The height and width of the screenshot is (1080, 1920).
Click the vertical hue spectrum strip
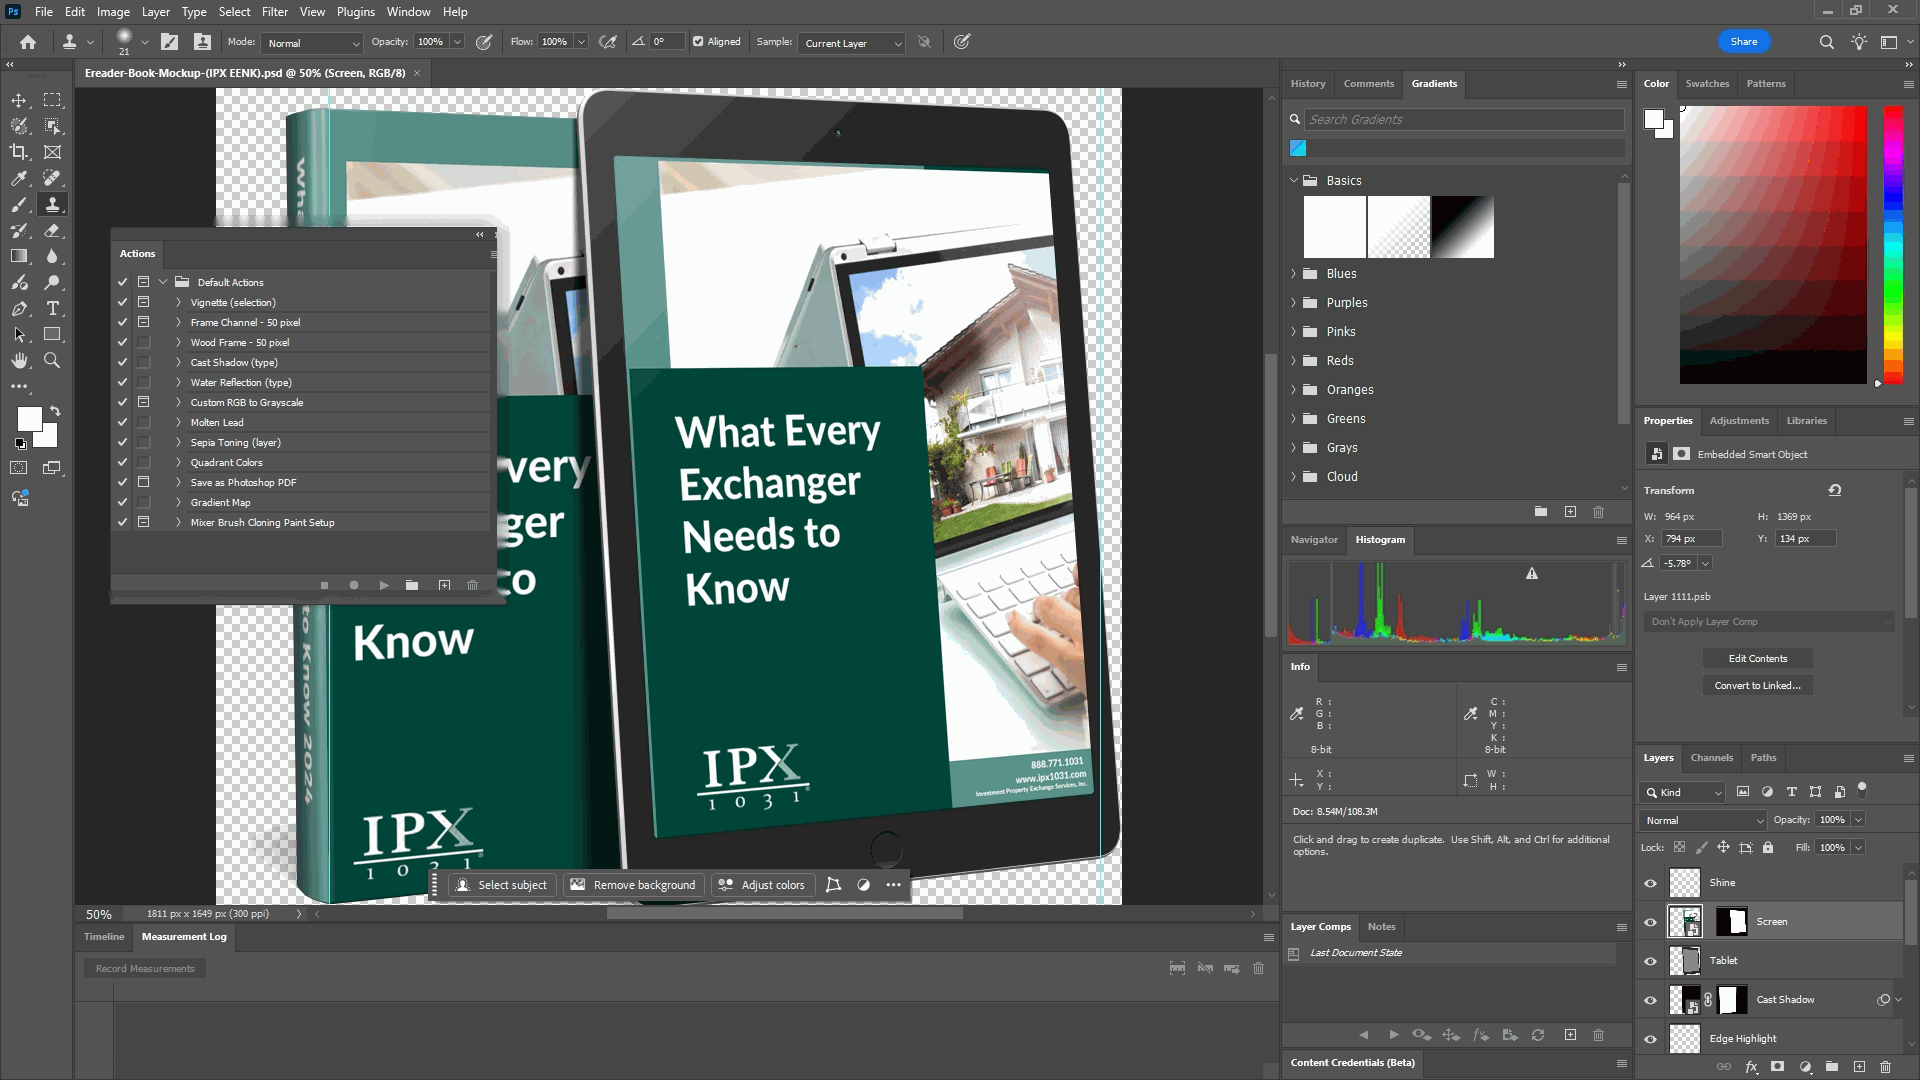click(x=1893, y=244)
